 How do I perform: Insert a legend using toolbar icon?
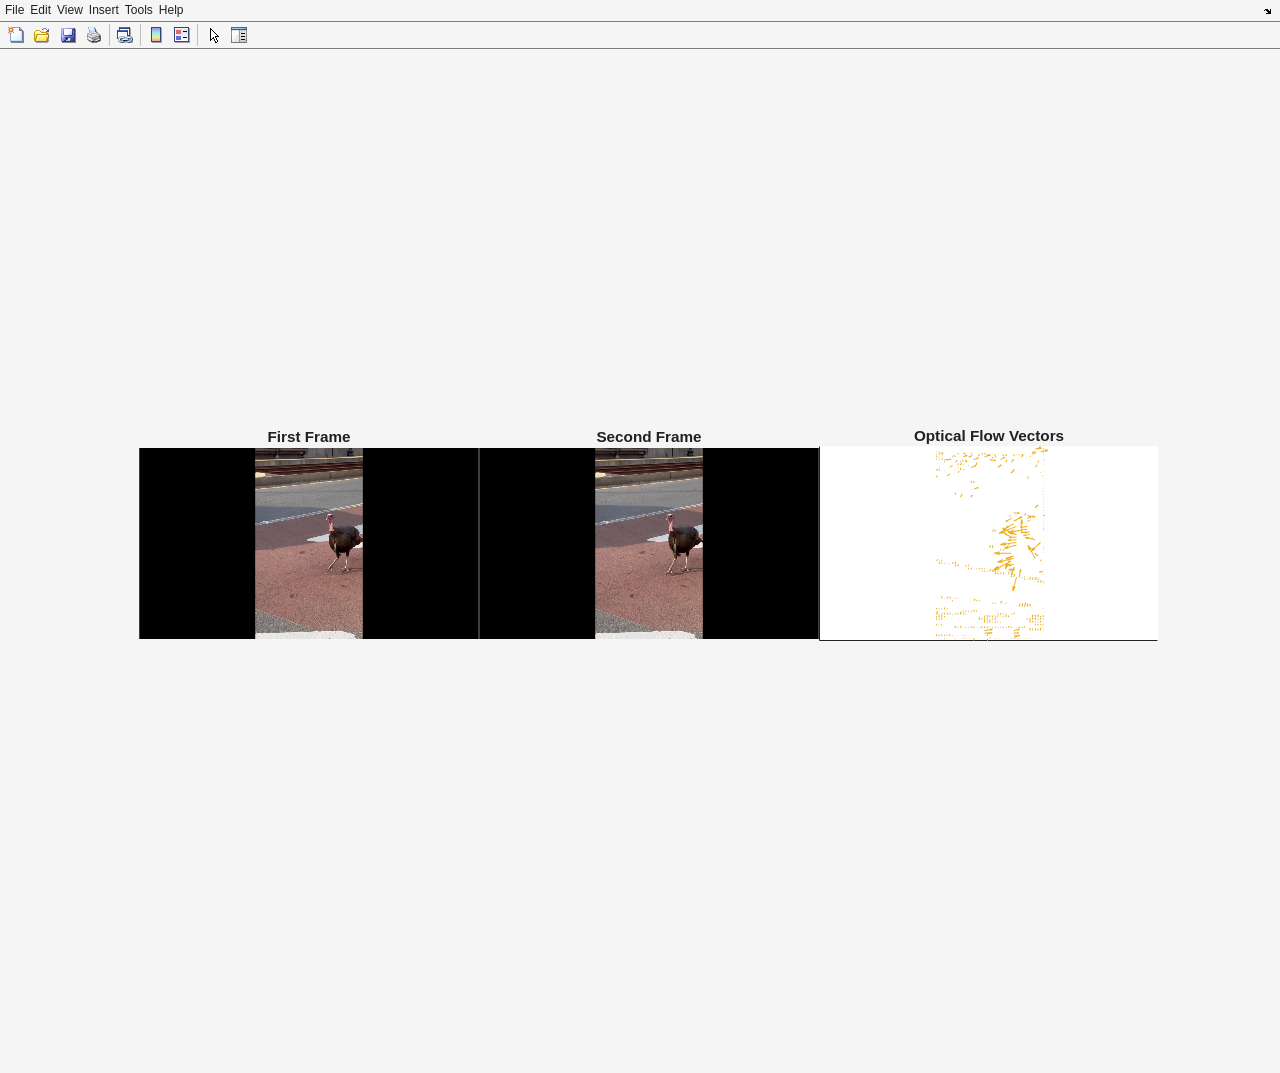coord(182,35)
